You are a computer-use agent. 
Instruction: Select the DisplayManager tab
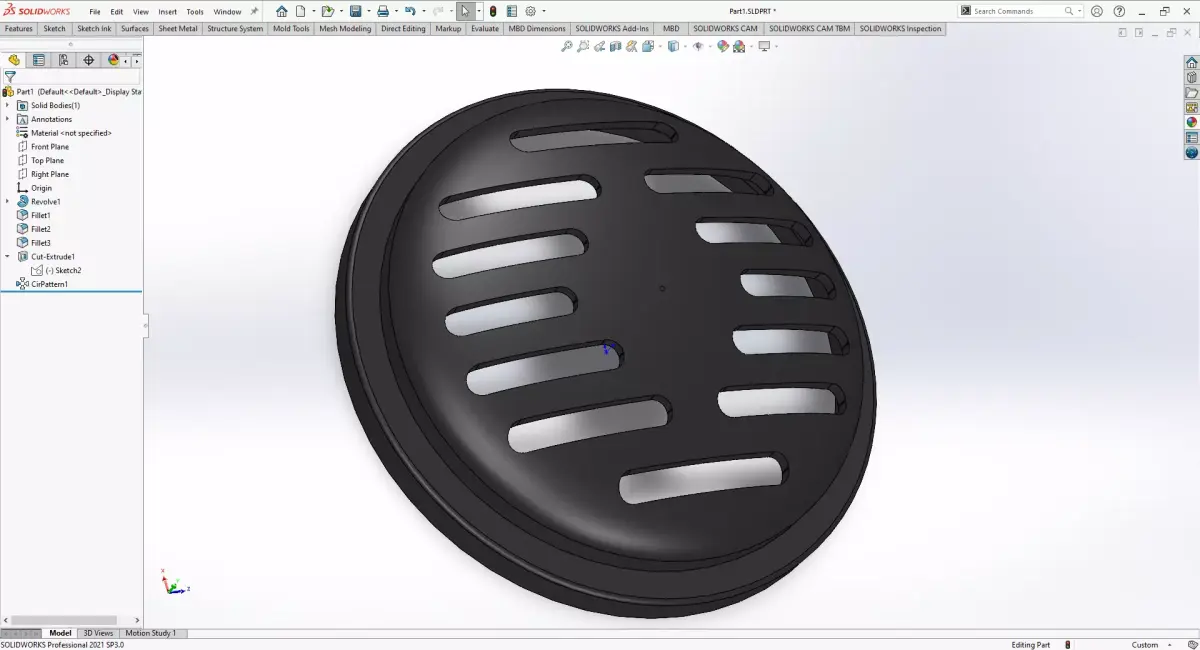tap(113, 59)
